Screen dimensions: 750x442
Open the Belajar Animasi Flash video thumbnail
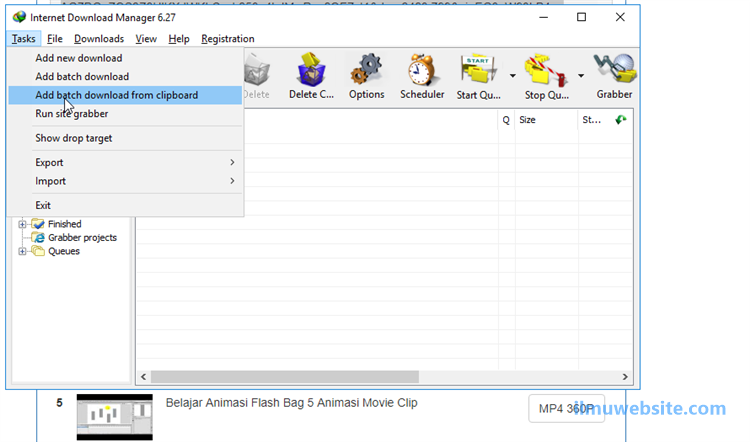pyautogui.click(x=115, y=417)
